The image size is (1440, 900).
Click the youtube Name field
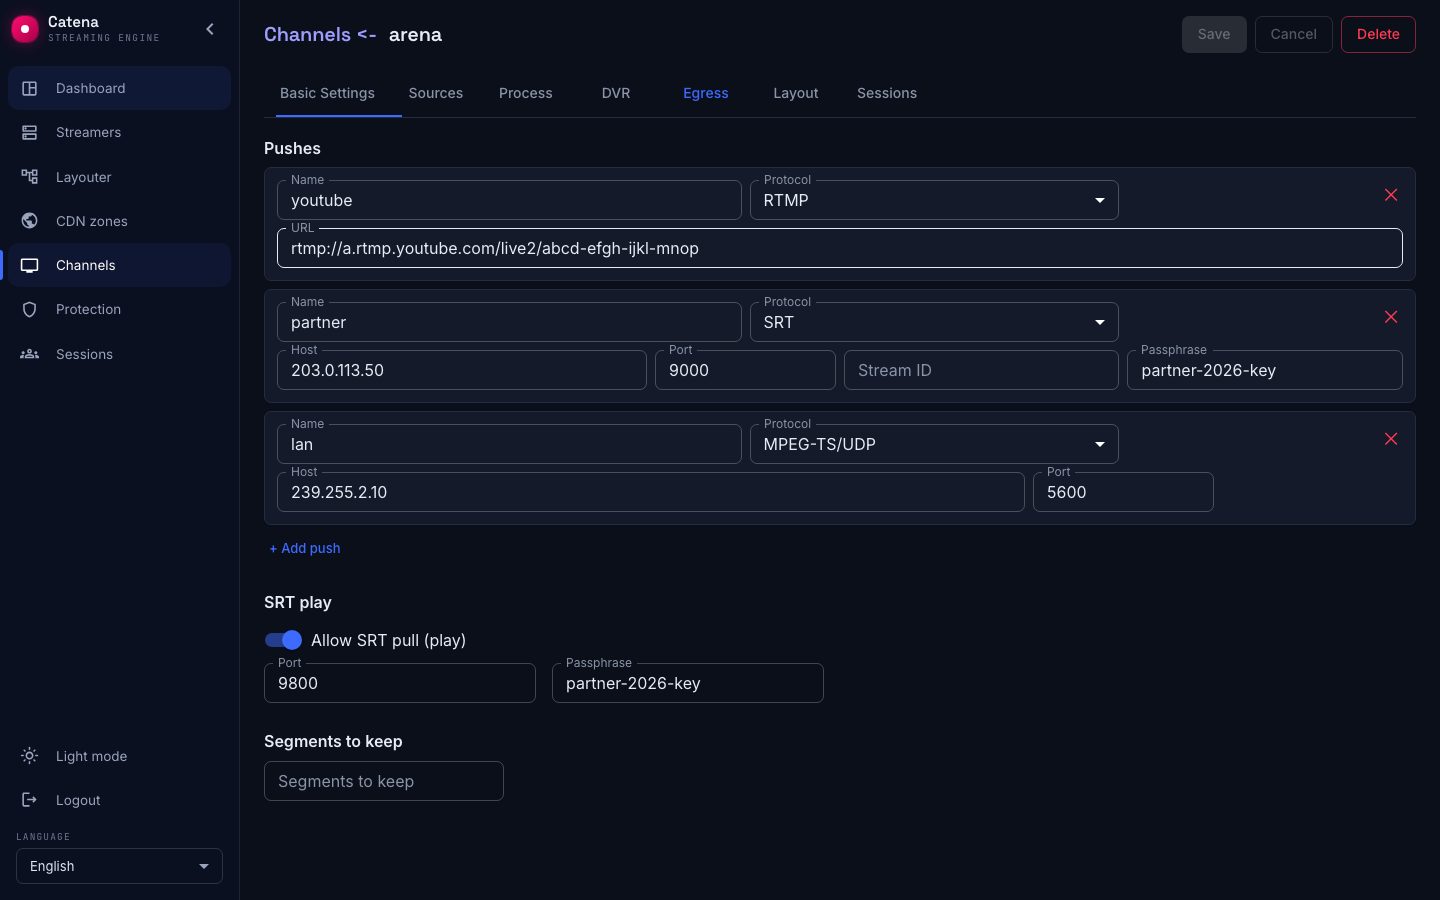509,200
